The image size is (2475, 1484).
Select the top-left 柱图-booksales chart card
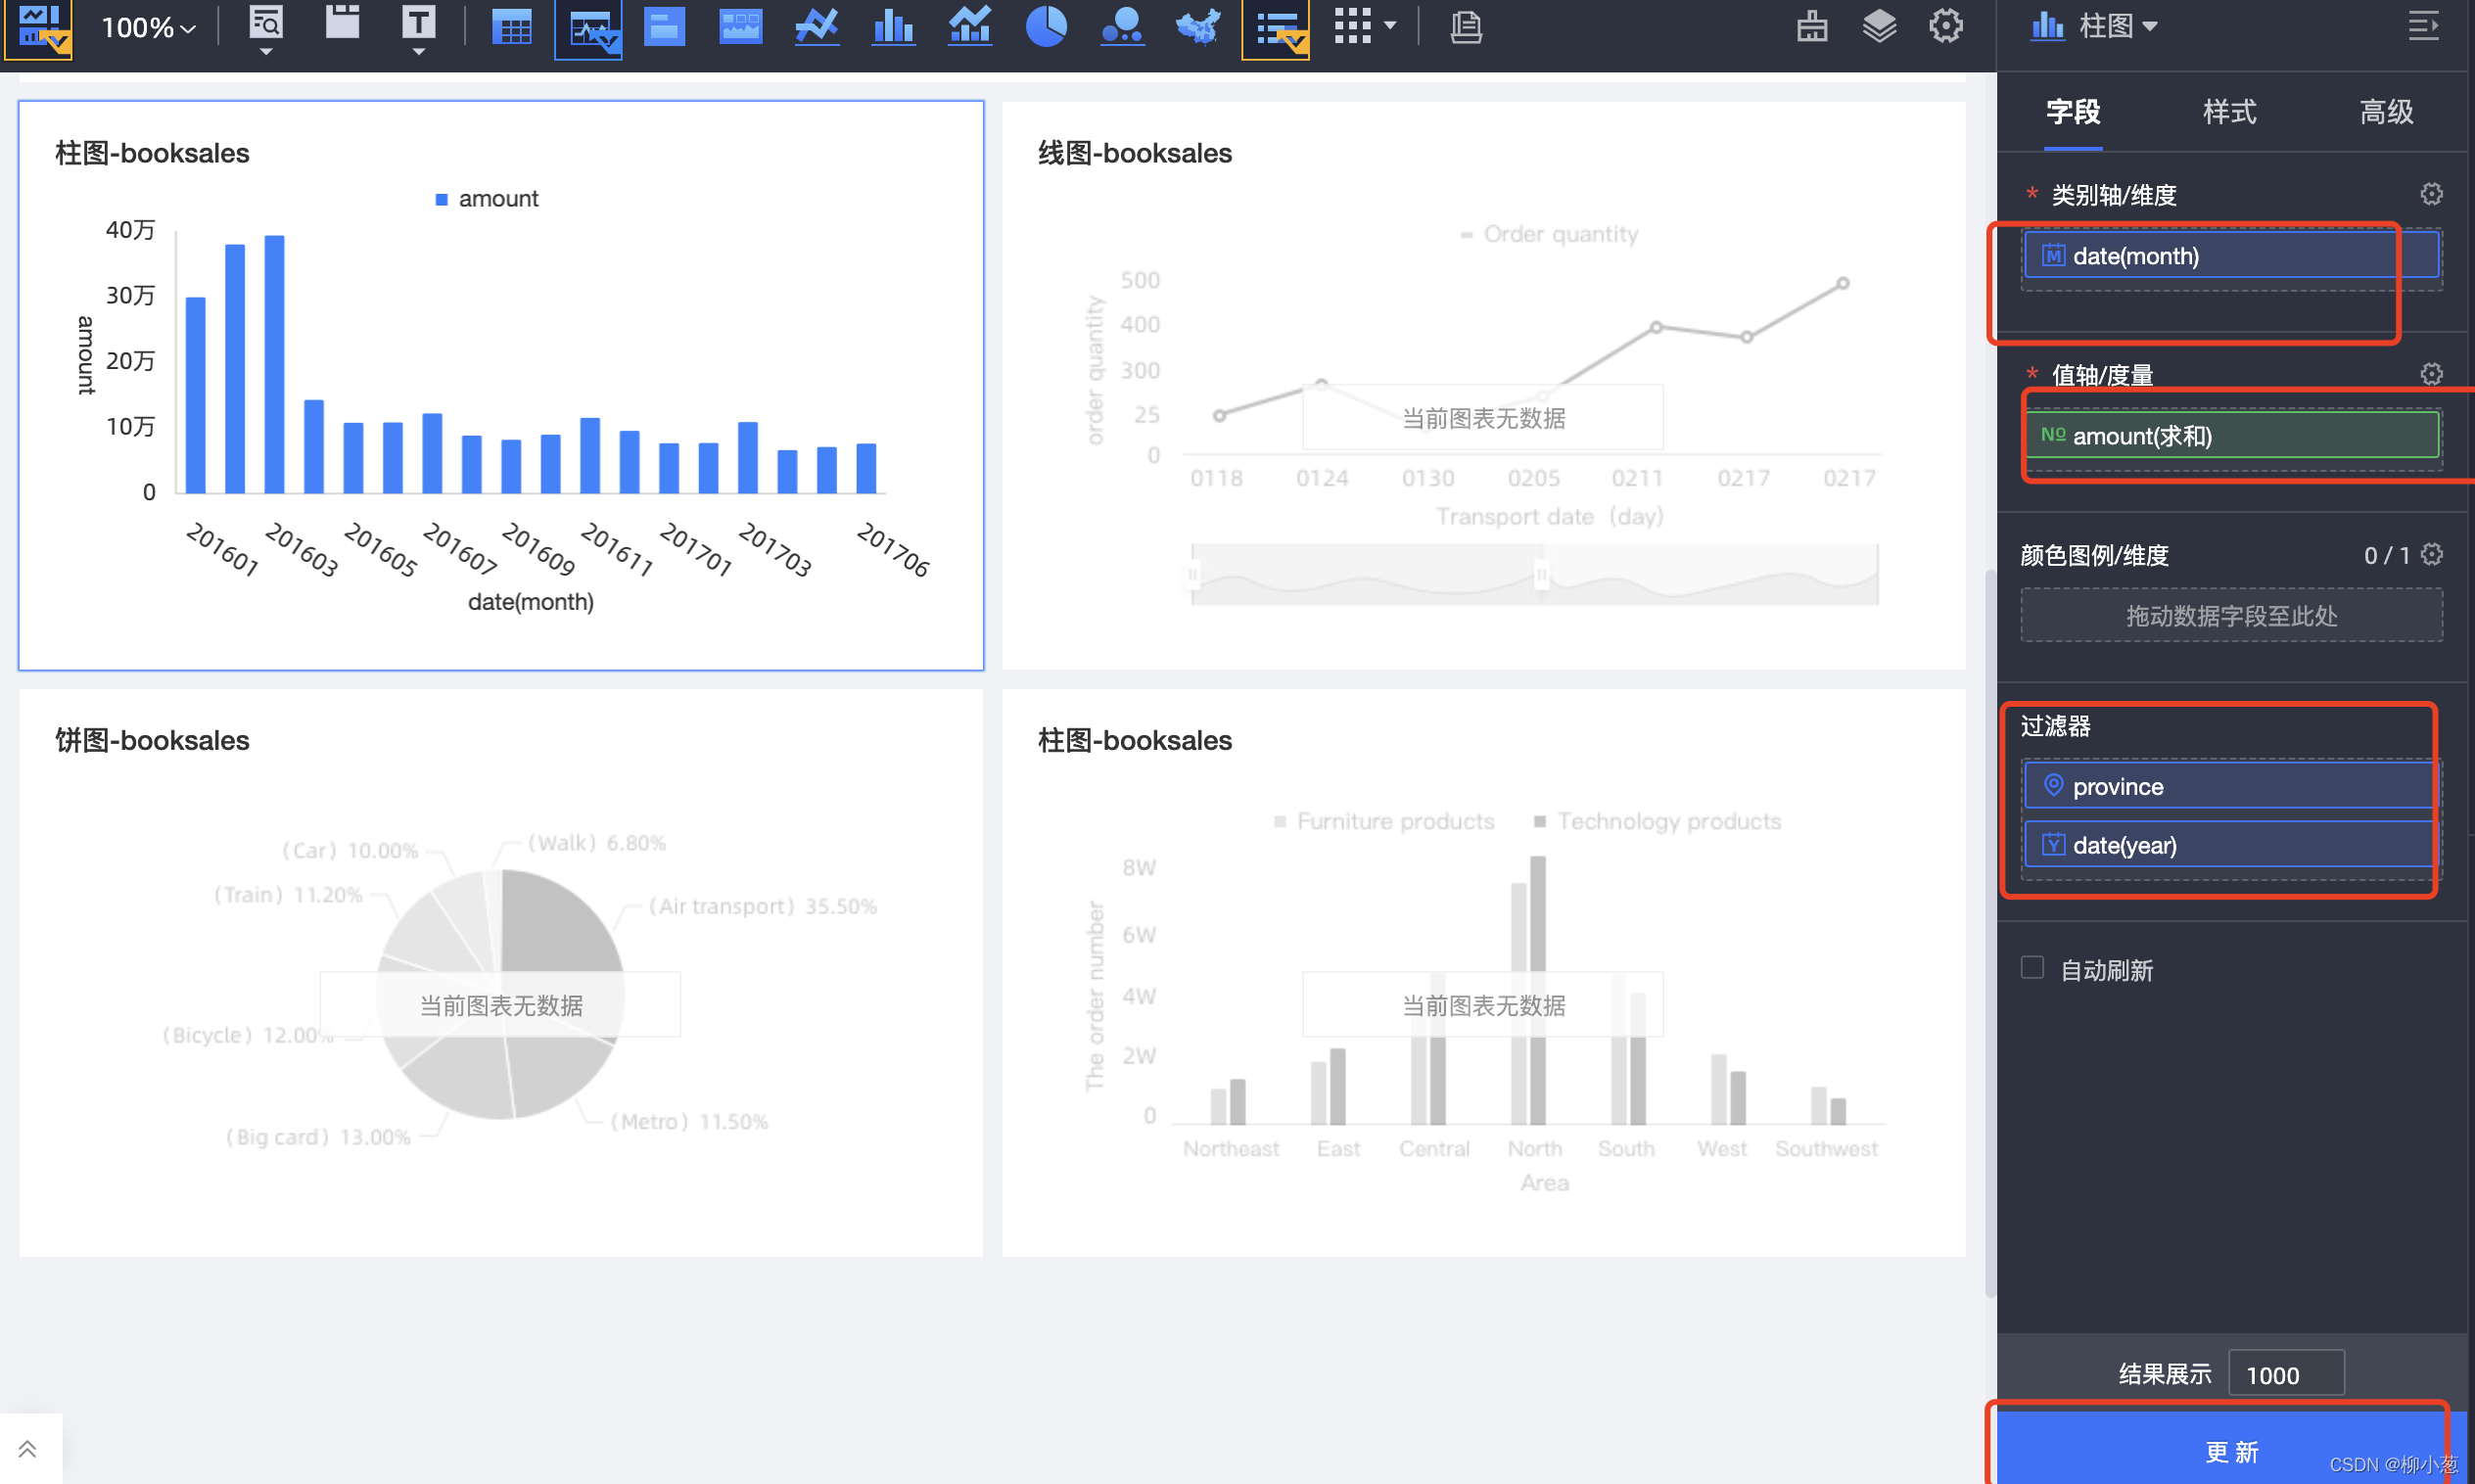tap(501, 386)
